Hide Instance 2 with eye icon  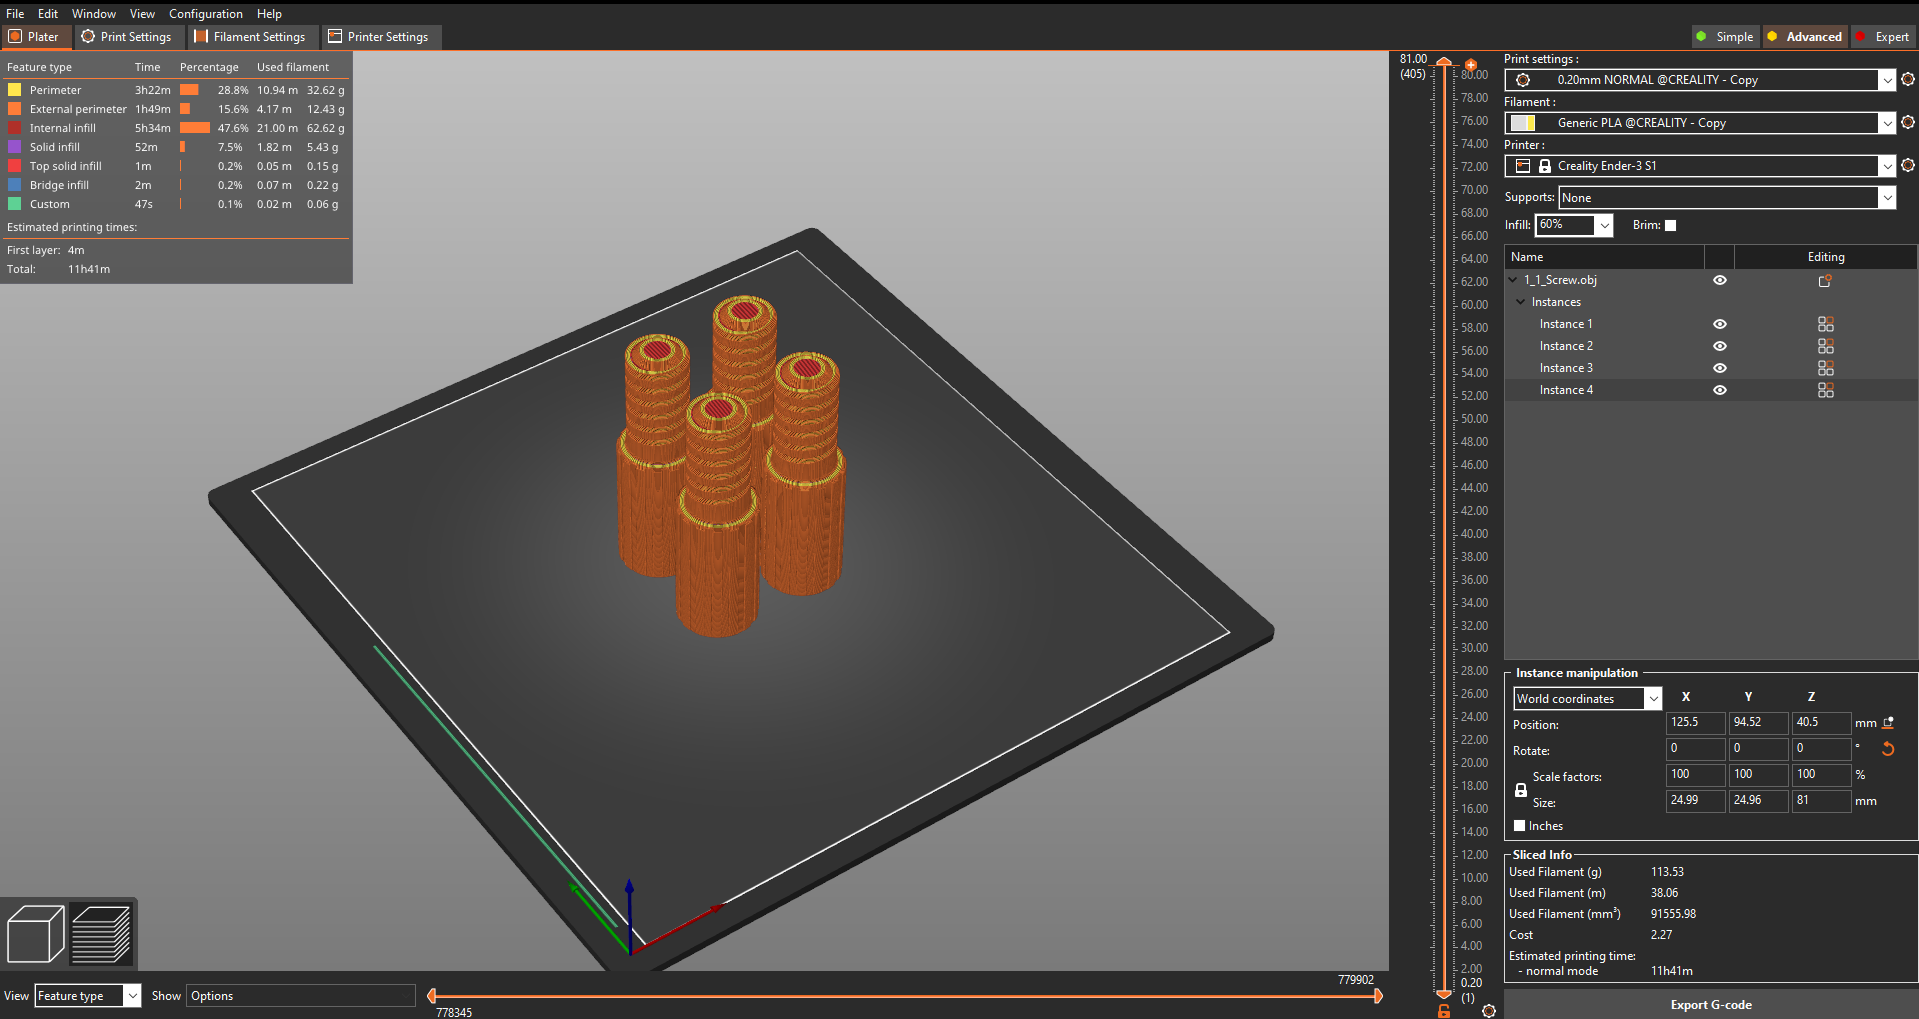pyautogui.click(x=1720, y=346)
